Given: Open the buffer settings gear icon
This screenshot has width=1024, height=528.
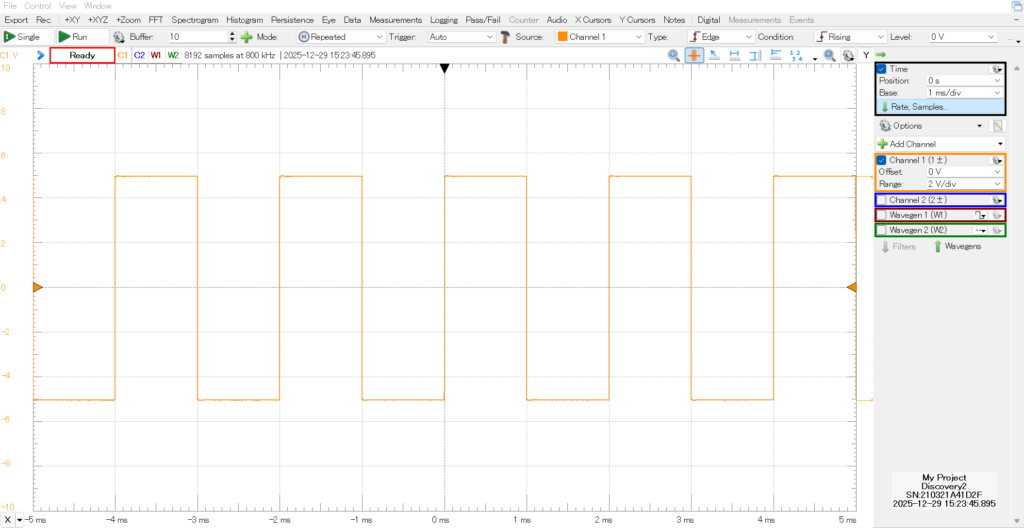Looking at the screenshot, I should [119, 37].
